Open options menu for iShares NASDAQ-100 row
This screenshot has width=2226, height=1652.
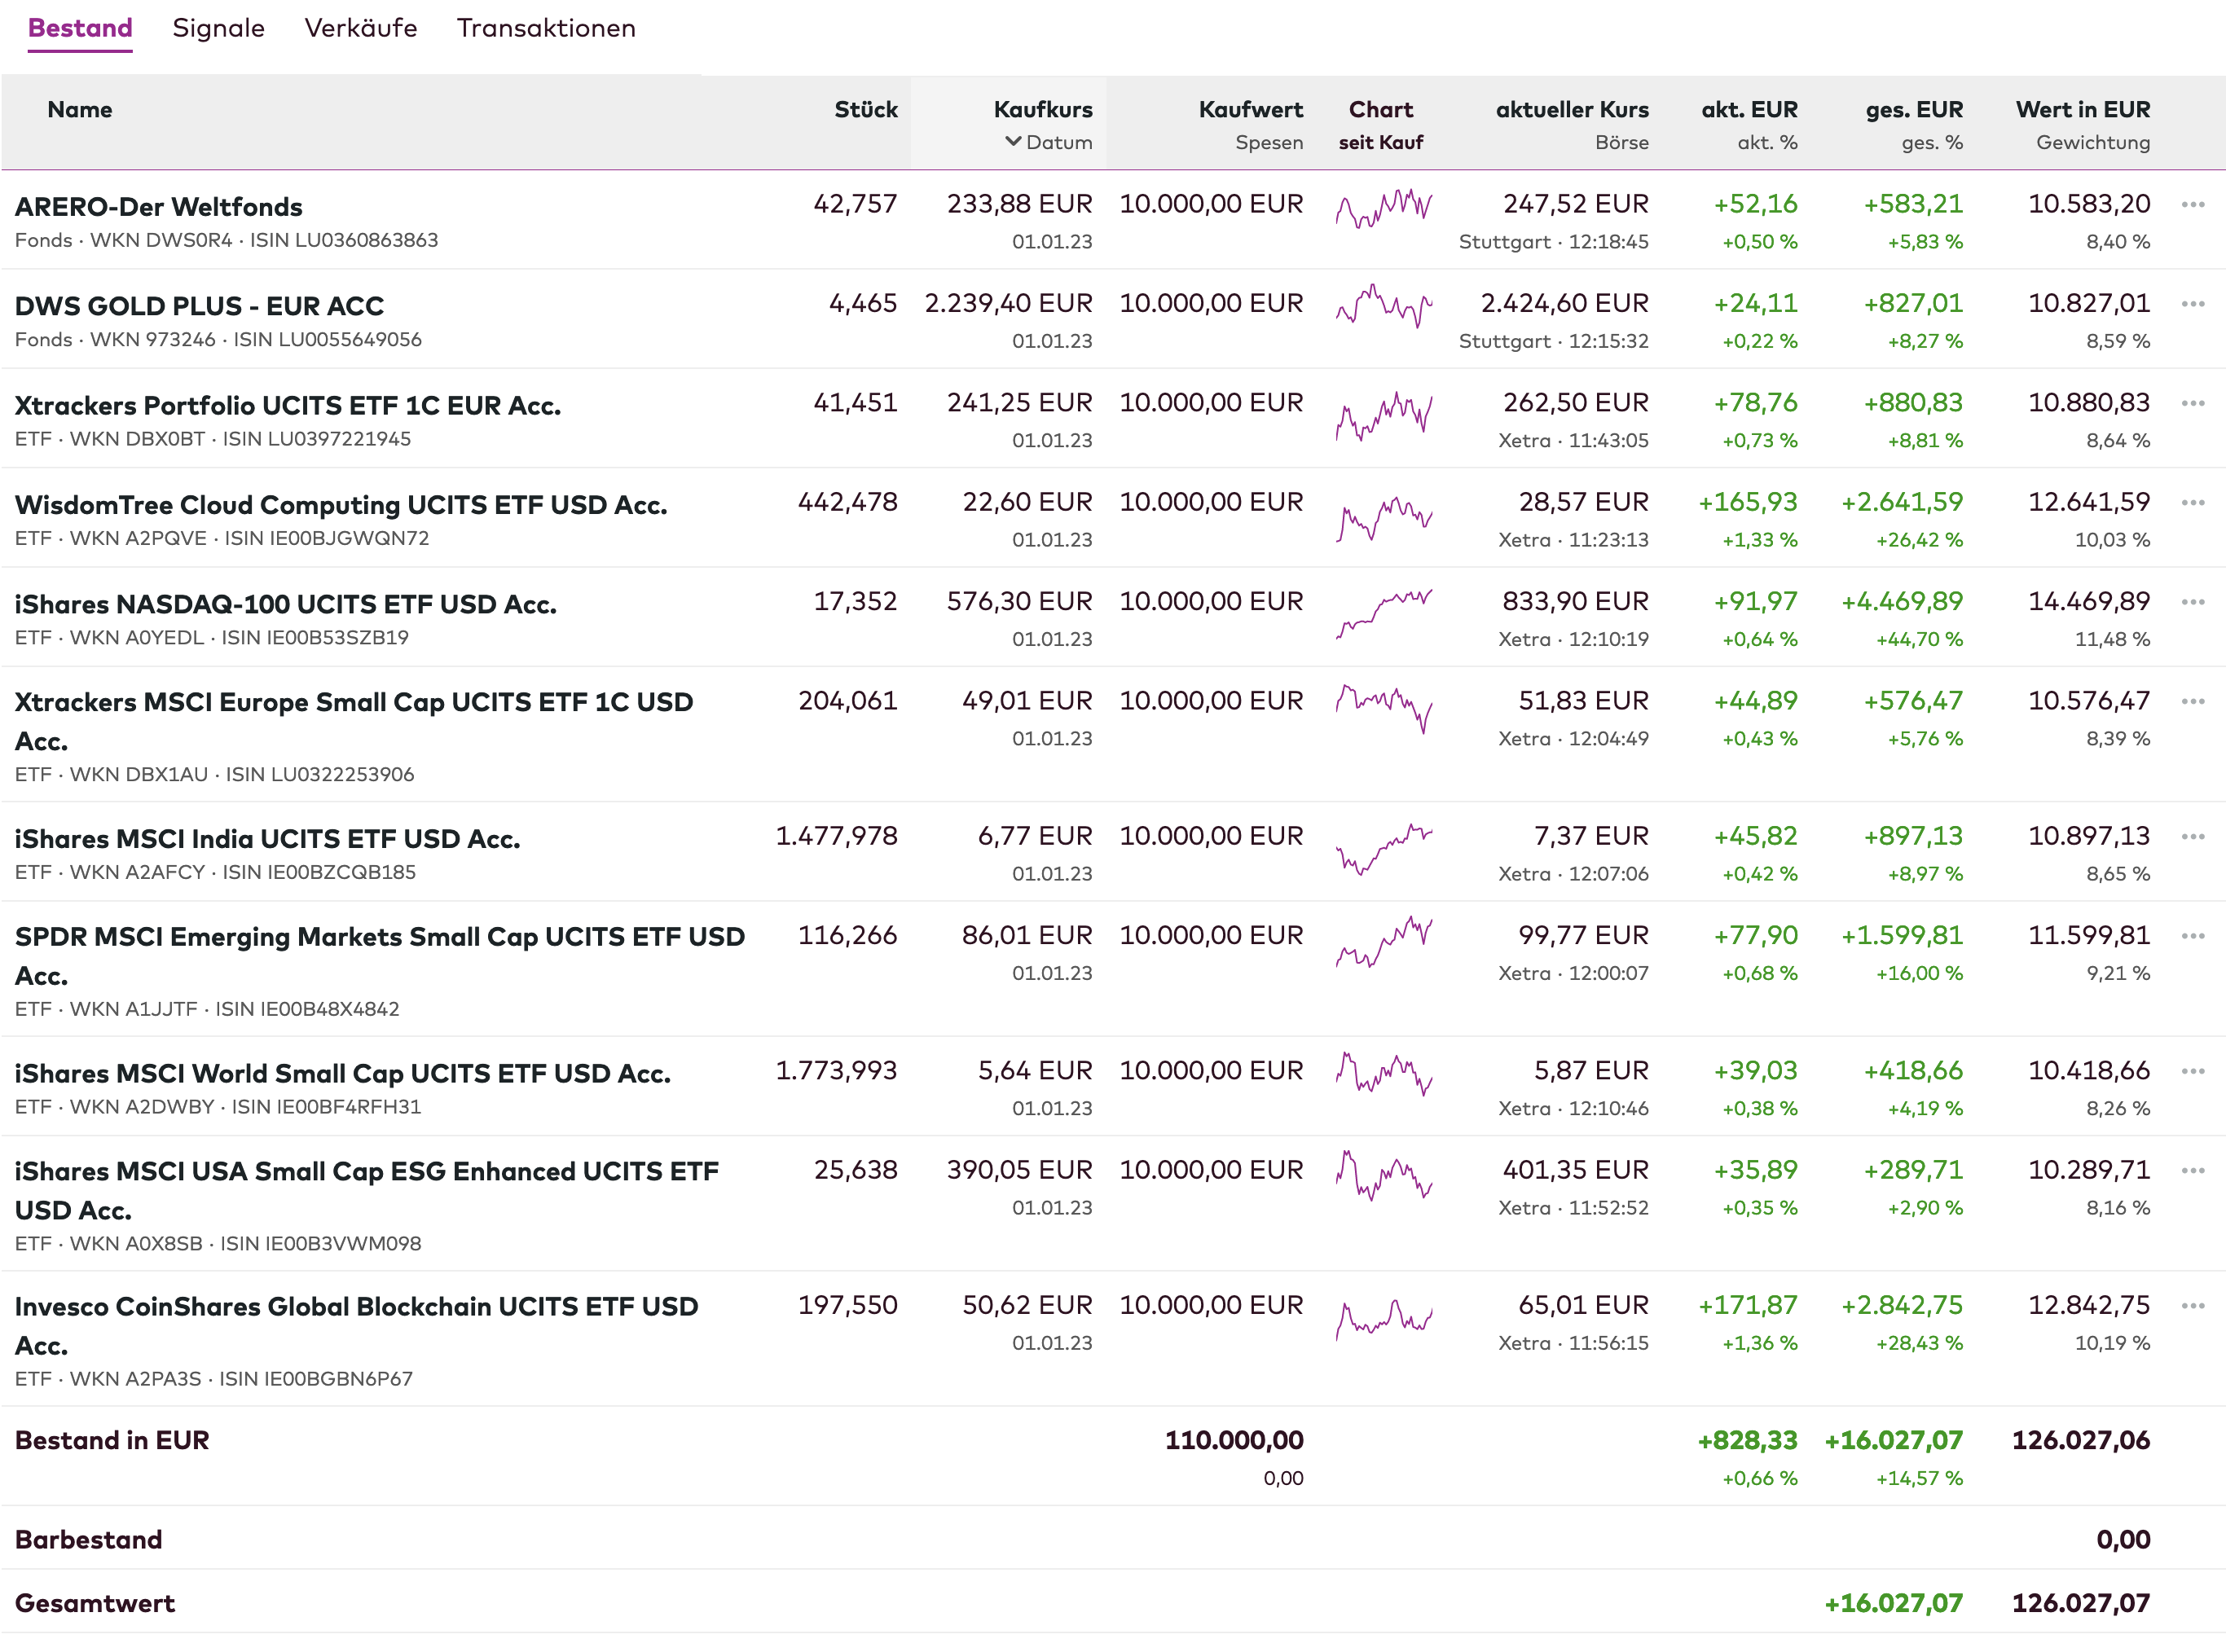pos(2192,602)
